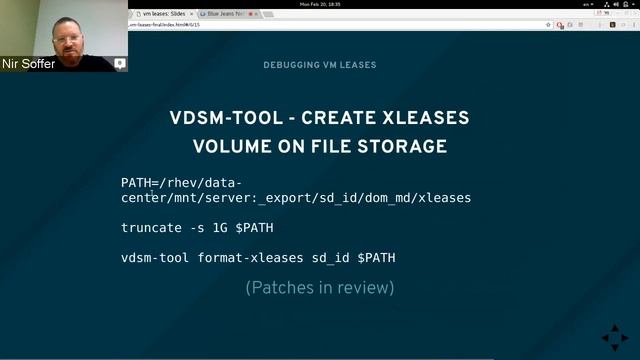Click the '(Patches in review)' text
This screenshot has height=360, width=640.
(x=320, y=288)
